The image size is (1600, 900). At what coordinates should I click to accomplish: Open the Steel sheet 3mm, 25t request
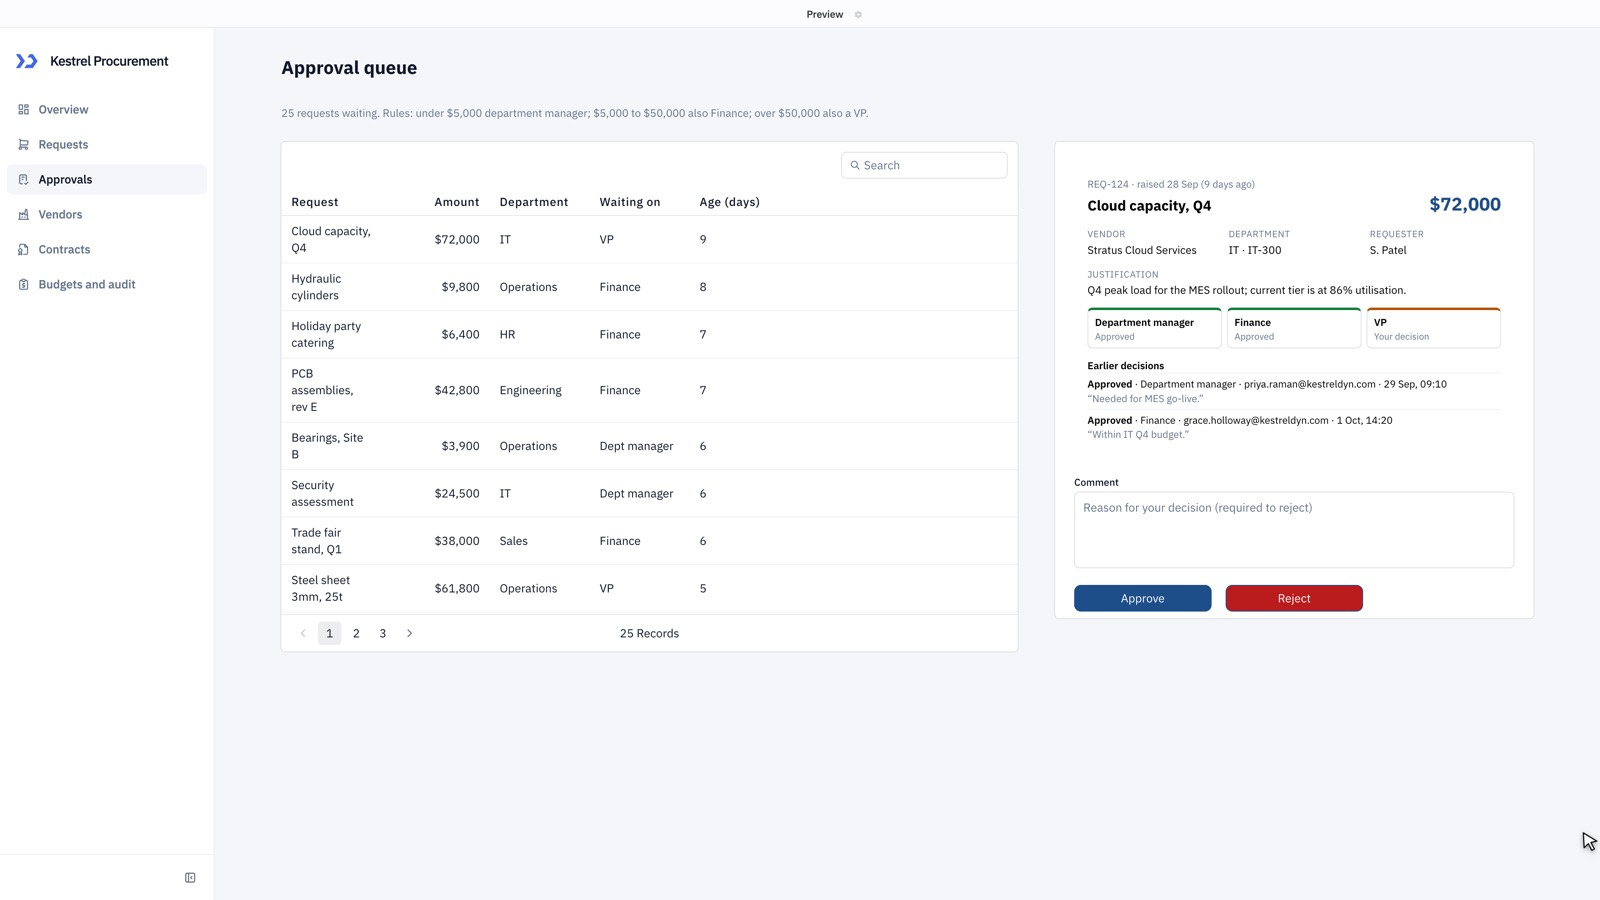pos(649,588)
